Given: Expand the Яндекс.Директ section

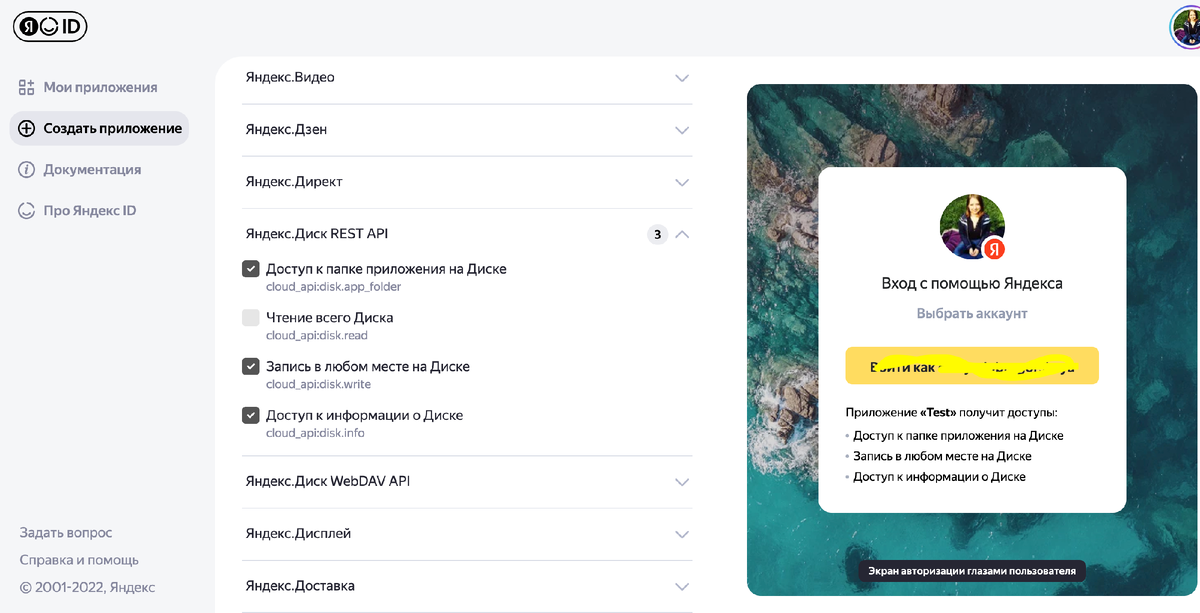Looking at the screenshot, I should point(467,182).
